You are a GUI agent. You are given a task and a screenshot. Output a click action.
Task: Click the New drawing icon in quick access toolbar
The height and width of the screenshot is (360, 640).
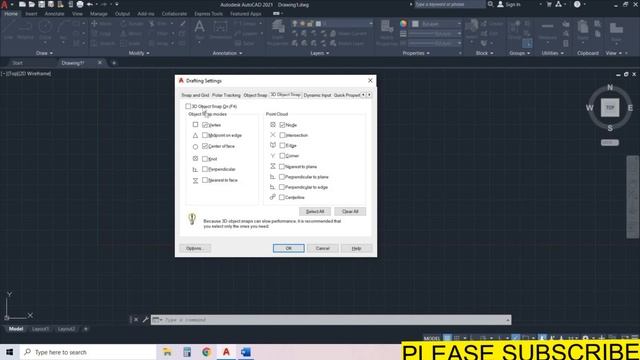tap(22, 4)
